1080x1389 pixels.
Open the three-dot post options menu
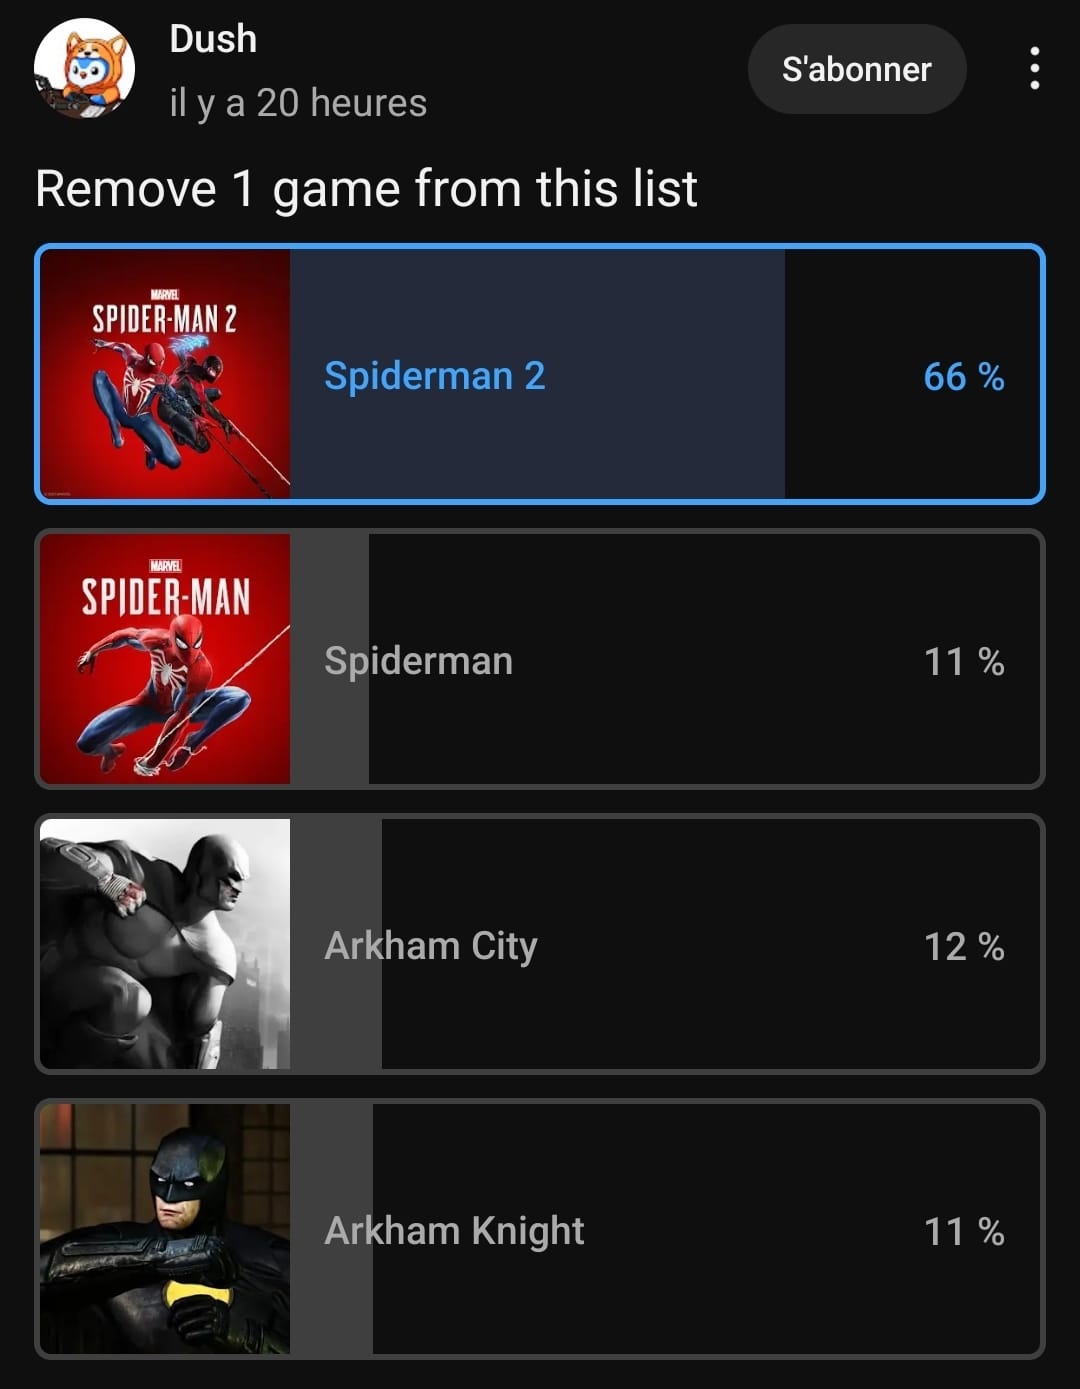click(1034, 68)
